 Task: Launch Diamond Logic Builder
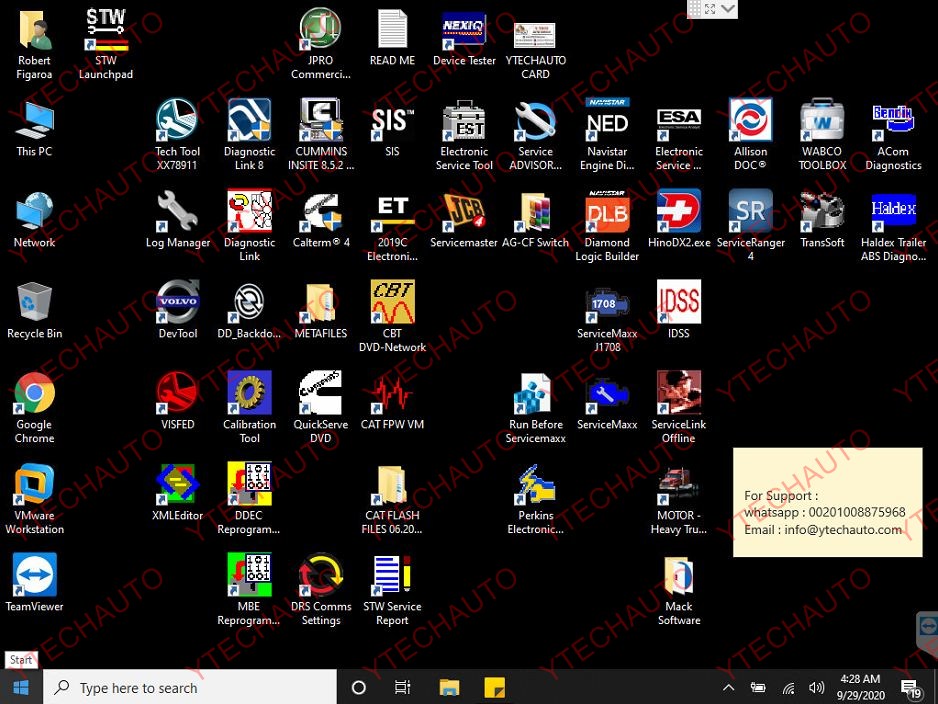(607, 225)
